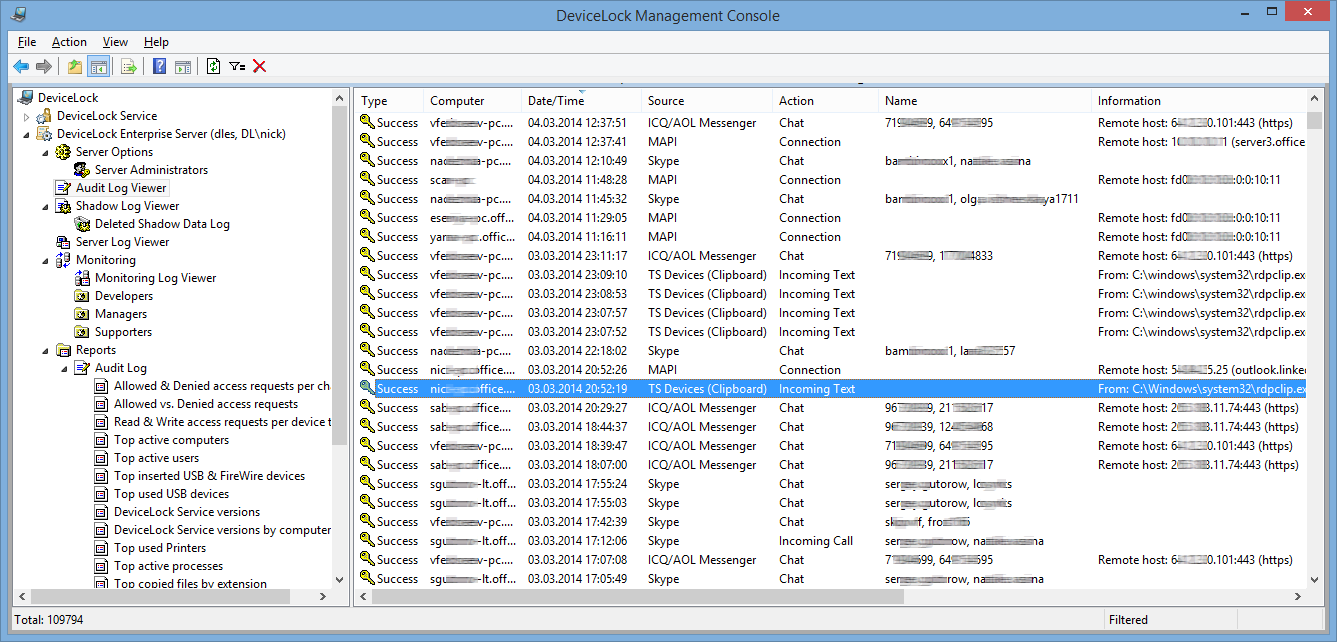The height and width of the screenshot is (642, 1337).
Task: Open Help via the blue question-mark icon
Action: click(160, 67)
